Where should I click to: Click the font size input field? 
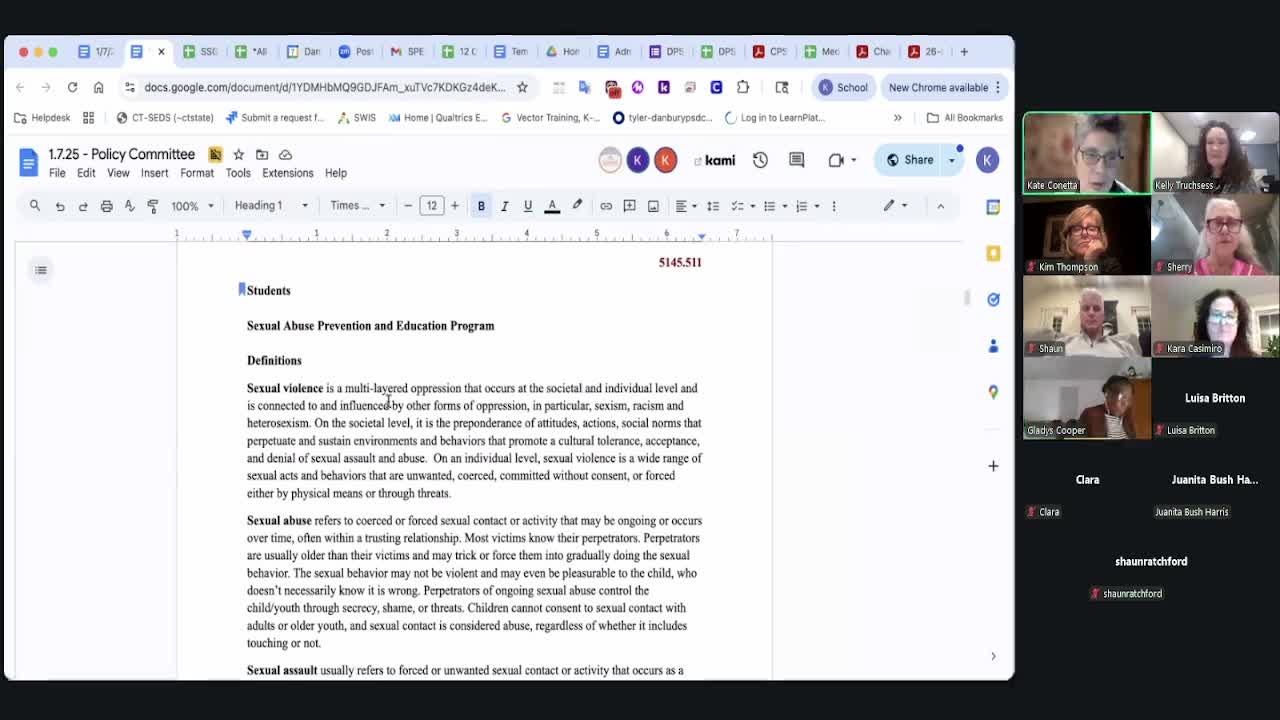[x=431, y=206]
